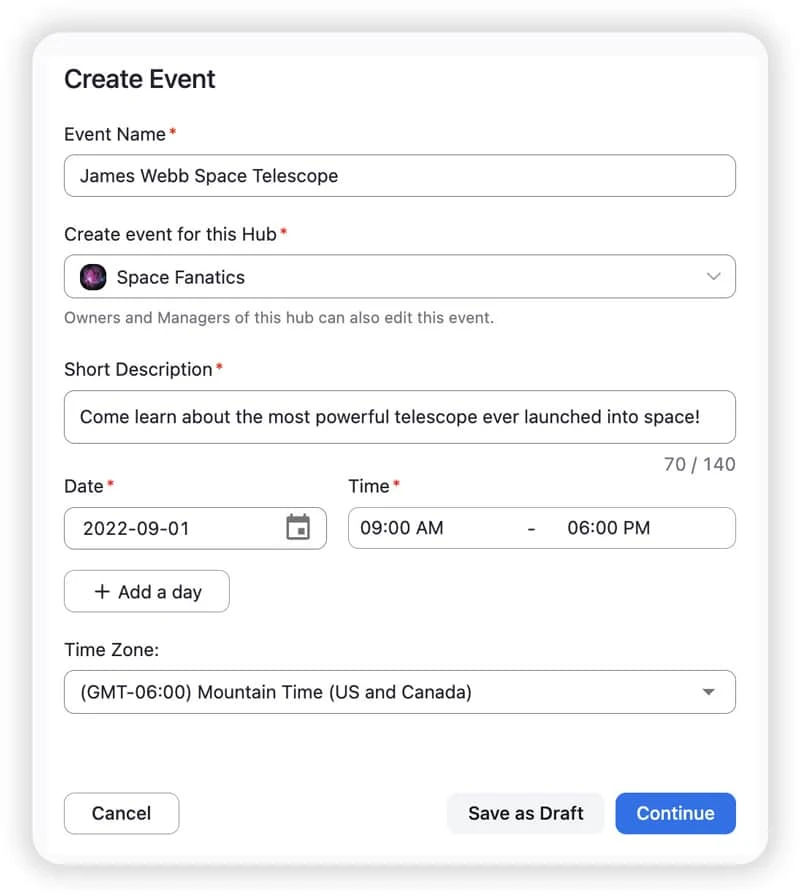Open the Space Fanatics hub dropdown
Screen dimensions: 800x896
[399, 277]
